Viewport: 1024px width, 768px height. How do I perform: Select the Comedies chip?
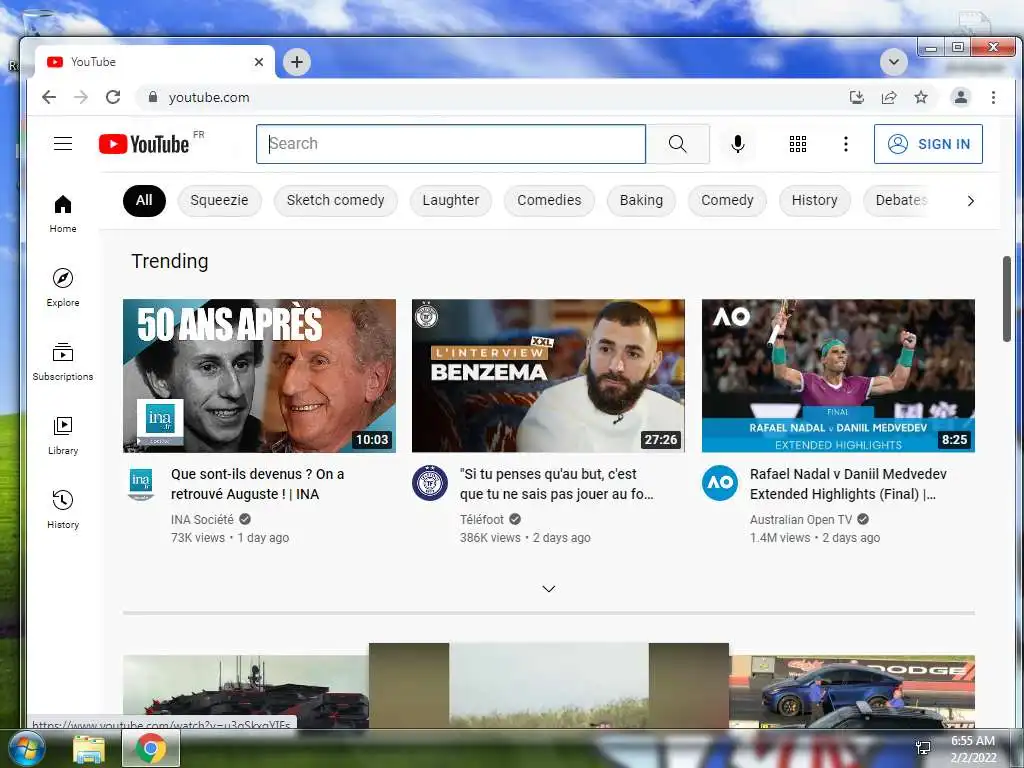pos(549,200)
